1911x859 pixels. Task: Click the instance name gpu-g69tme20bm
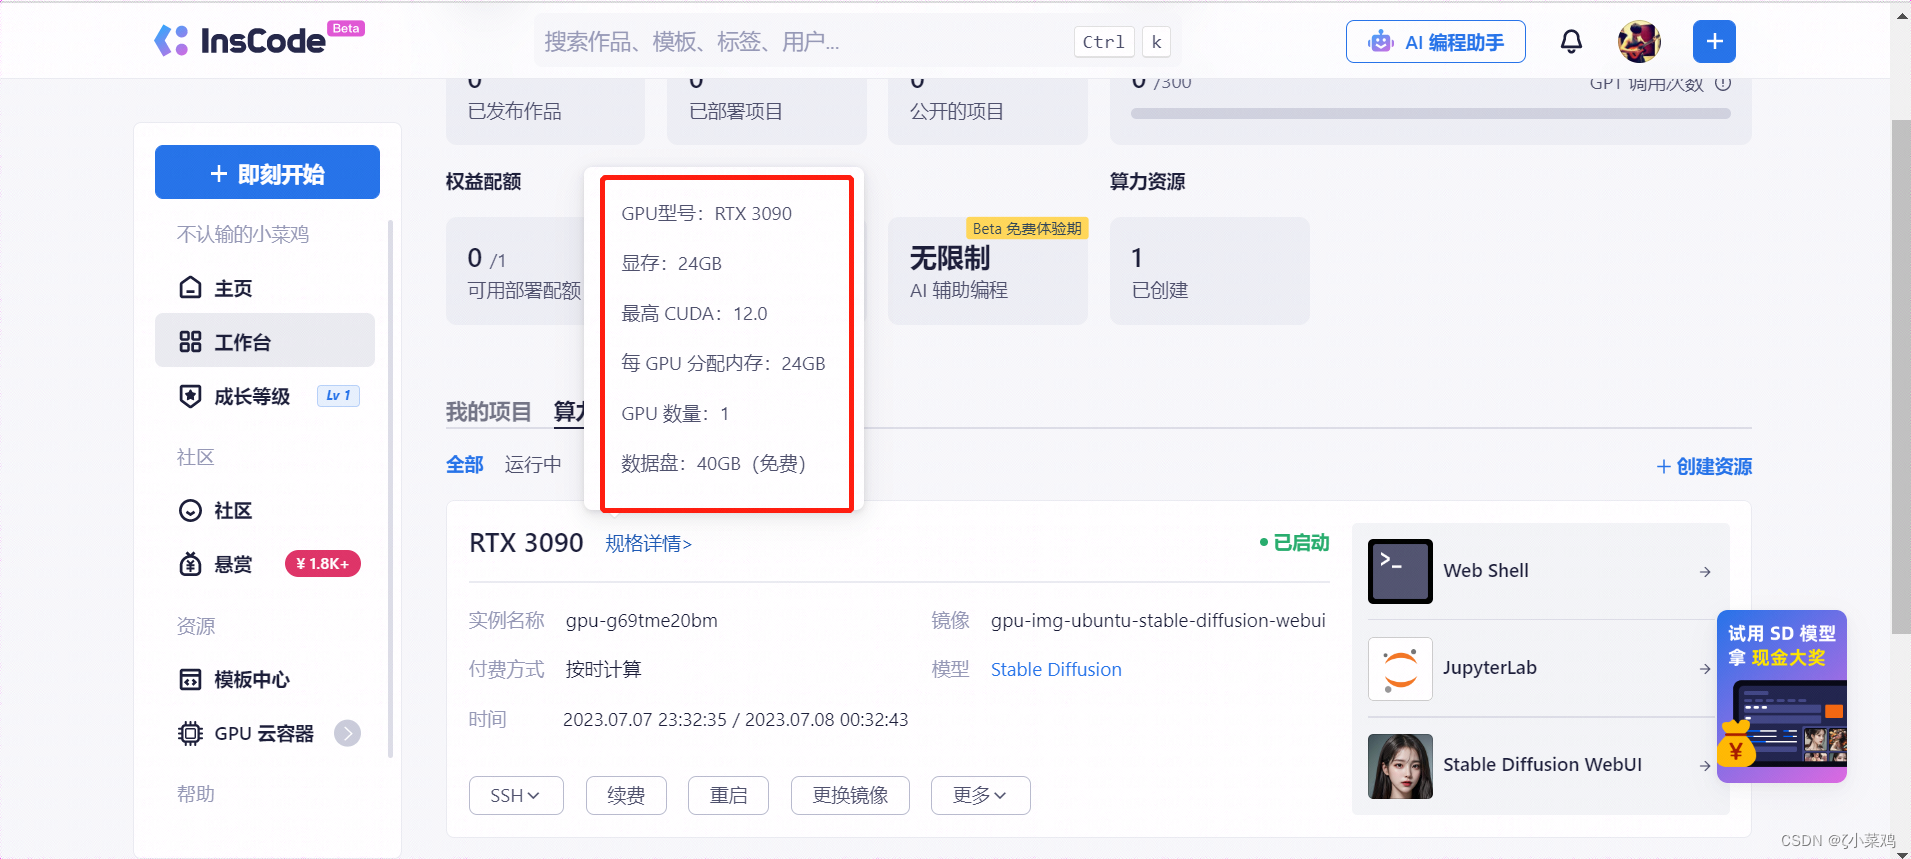(x=642, y=620)
